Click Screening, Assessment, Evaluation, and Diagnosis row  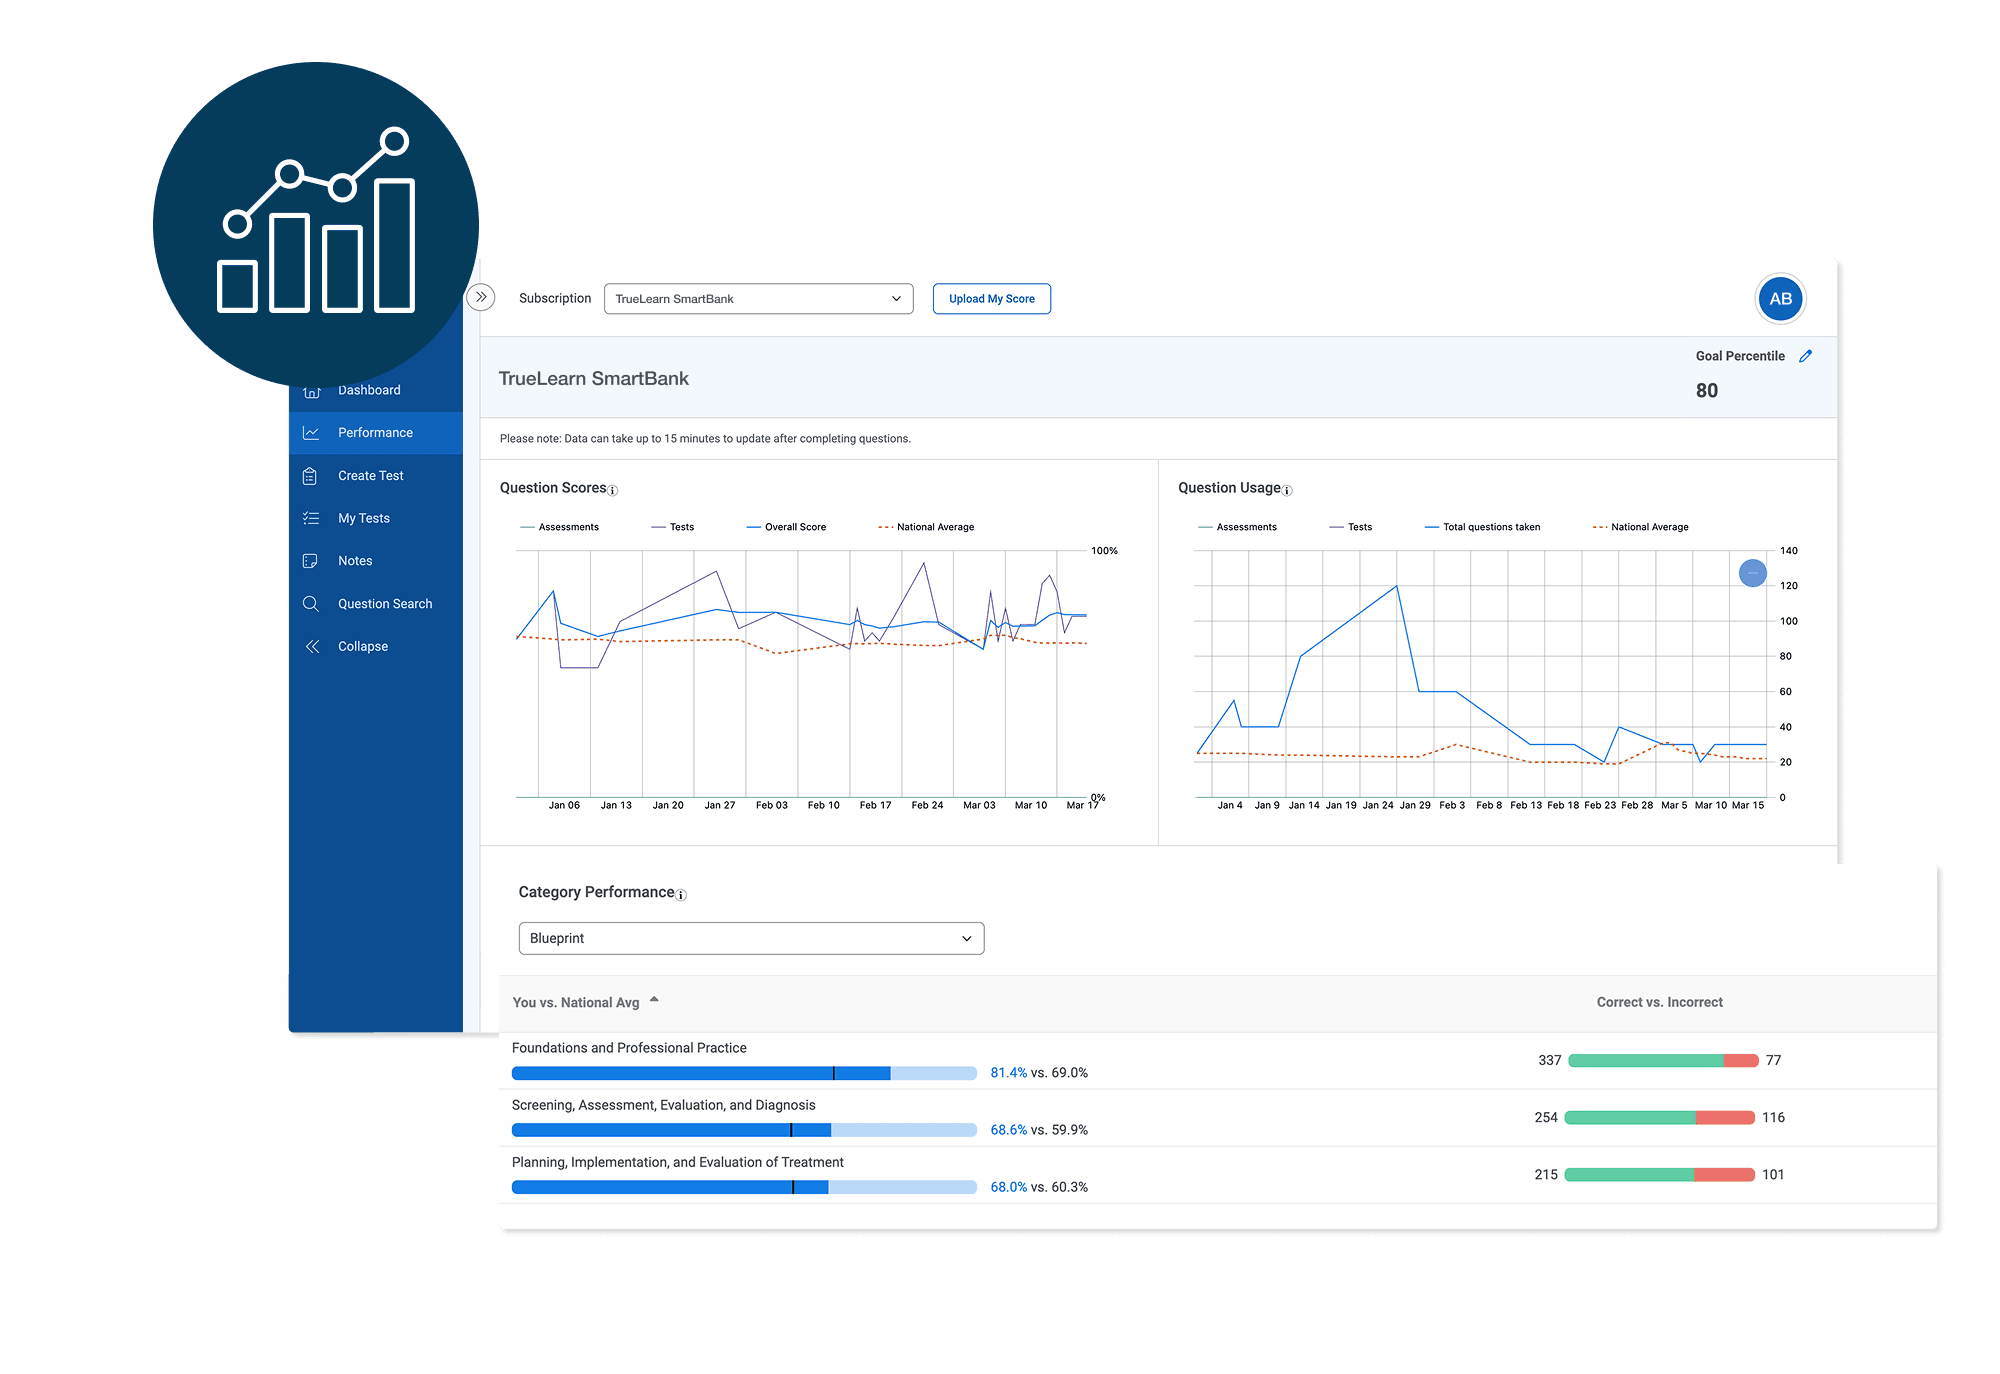(x=663, y=1105)
